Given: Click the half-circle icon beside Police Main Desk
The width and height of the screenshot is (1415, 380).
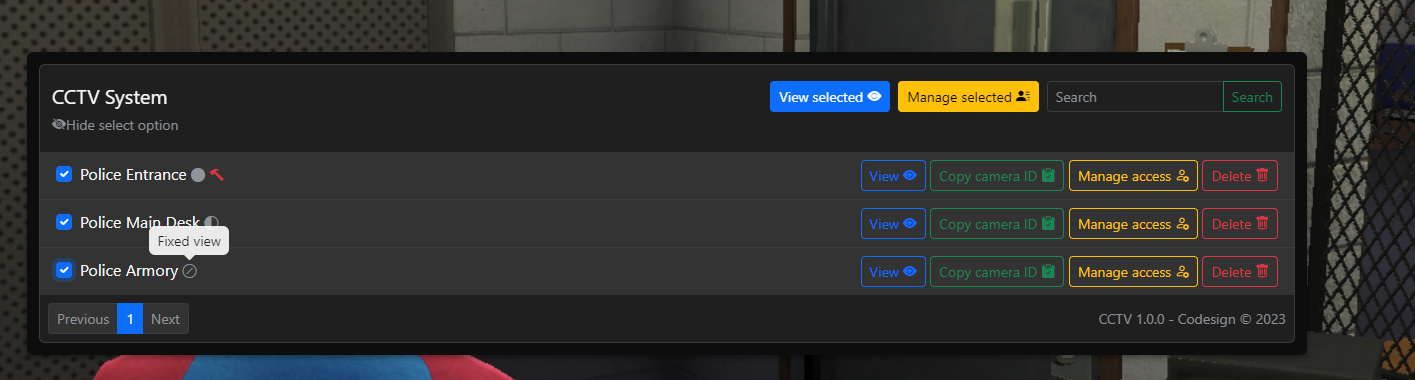Looking at the screenshot, I should tap(211, 222).
